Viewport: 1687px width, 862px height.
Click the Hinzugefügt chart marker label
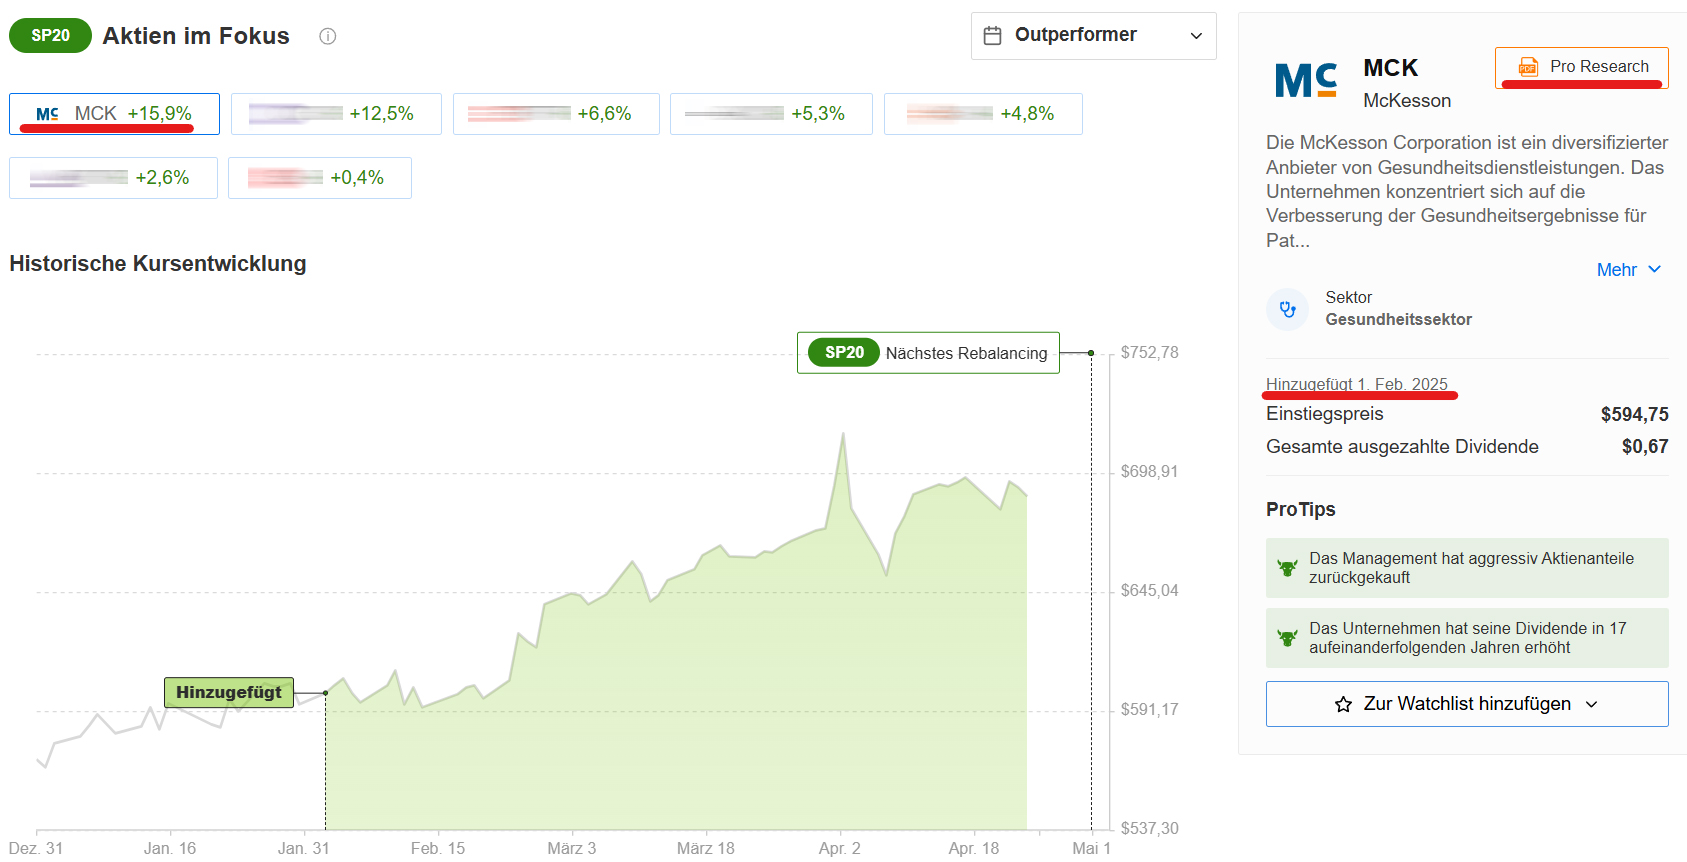pos(229,692)
